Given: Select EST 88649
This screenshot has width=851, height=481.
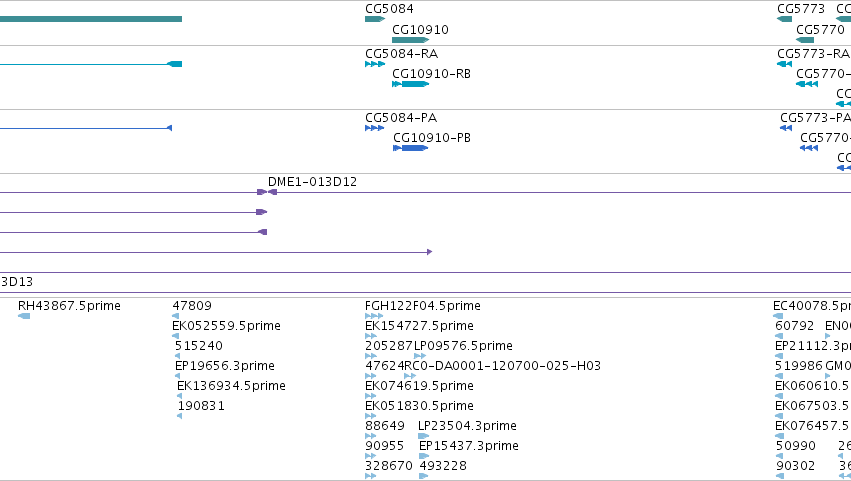Looking at the screenshot, I should (385, 426).
